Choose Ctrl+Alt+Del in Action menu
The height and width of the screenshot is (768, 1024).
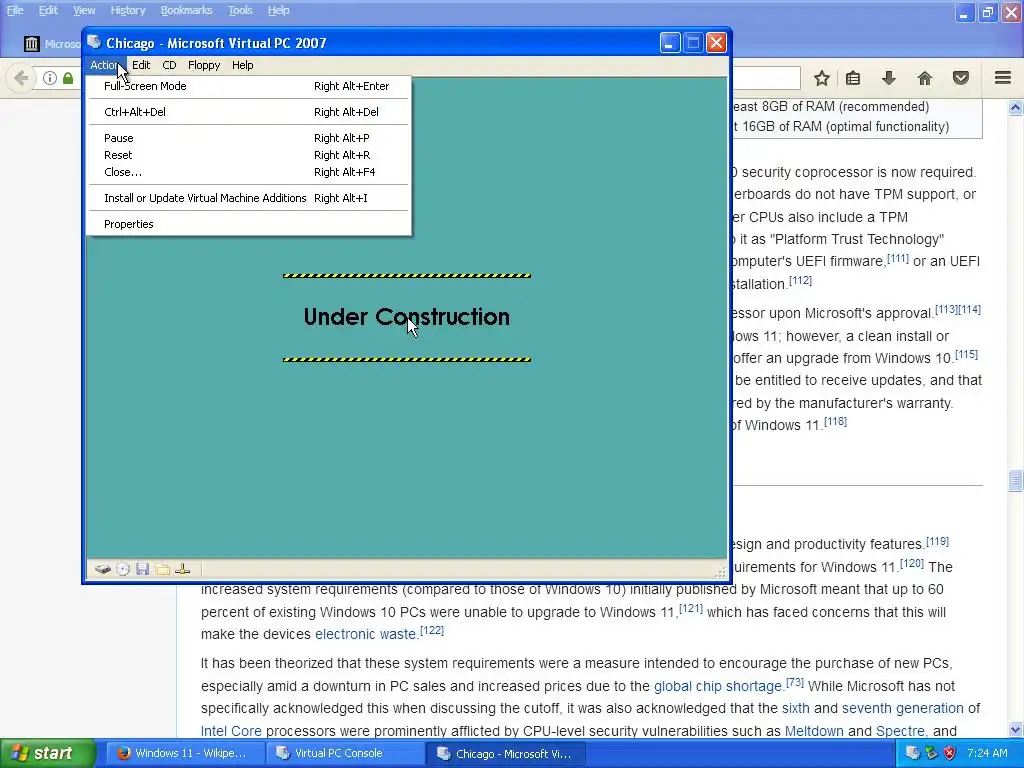pyautogui.click(x=249, y=112)
